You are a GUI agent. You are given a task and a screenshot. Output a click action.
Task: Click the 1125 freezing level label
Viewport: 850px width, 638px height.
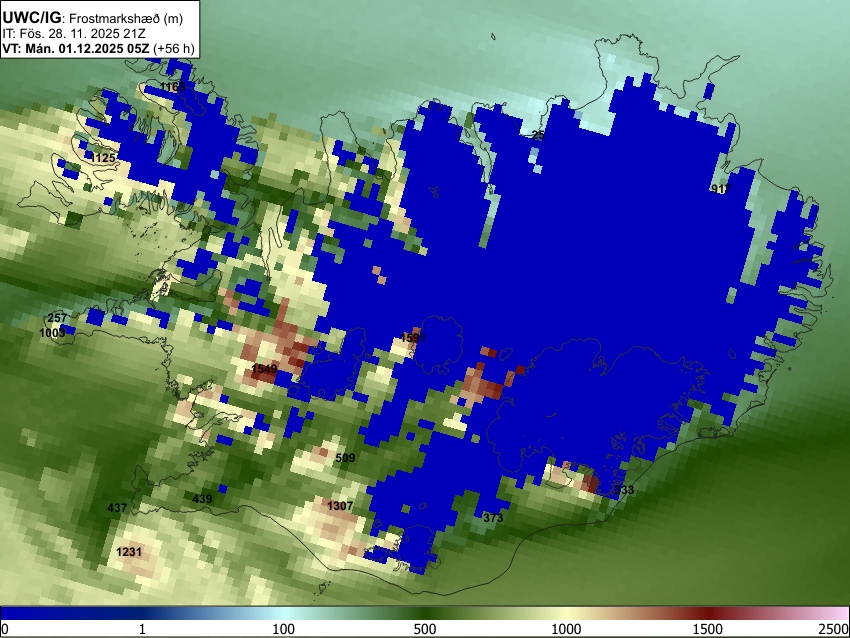(x=104, y=158)
